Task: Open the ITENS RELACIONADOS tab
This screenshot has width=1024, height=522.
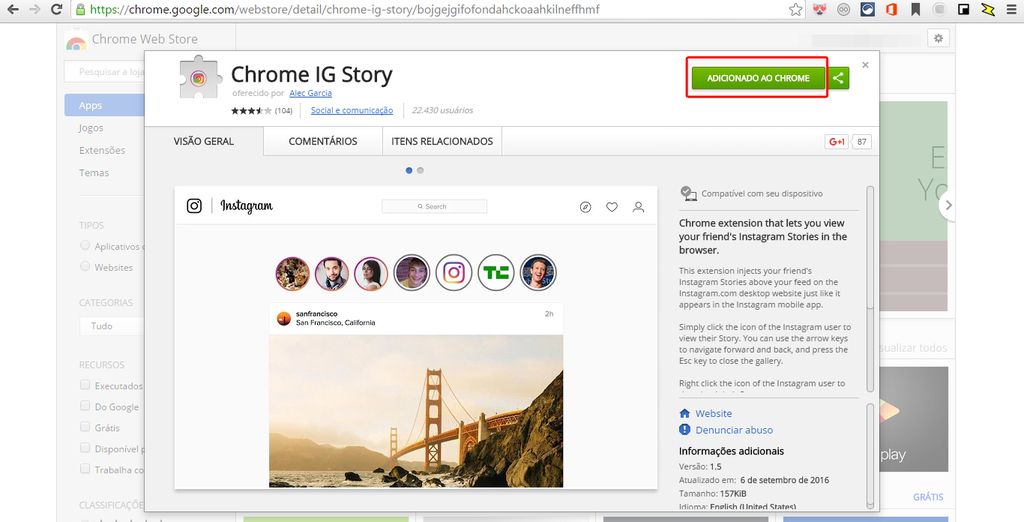Action: pos(442,141)
